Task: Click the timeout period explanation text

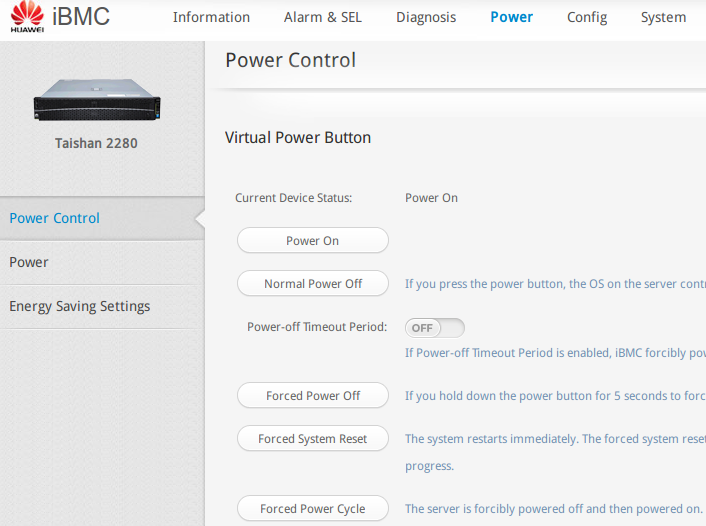Action: coord(555,353)
